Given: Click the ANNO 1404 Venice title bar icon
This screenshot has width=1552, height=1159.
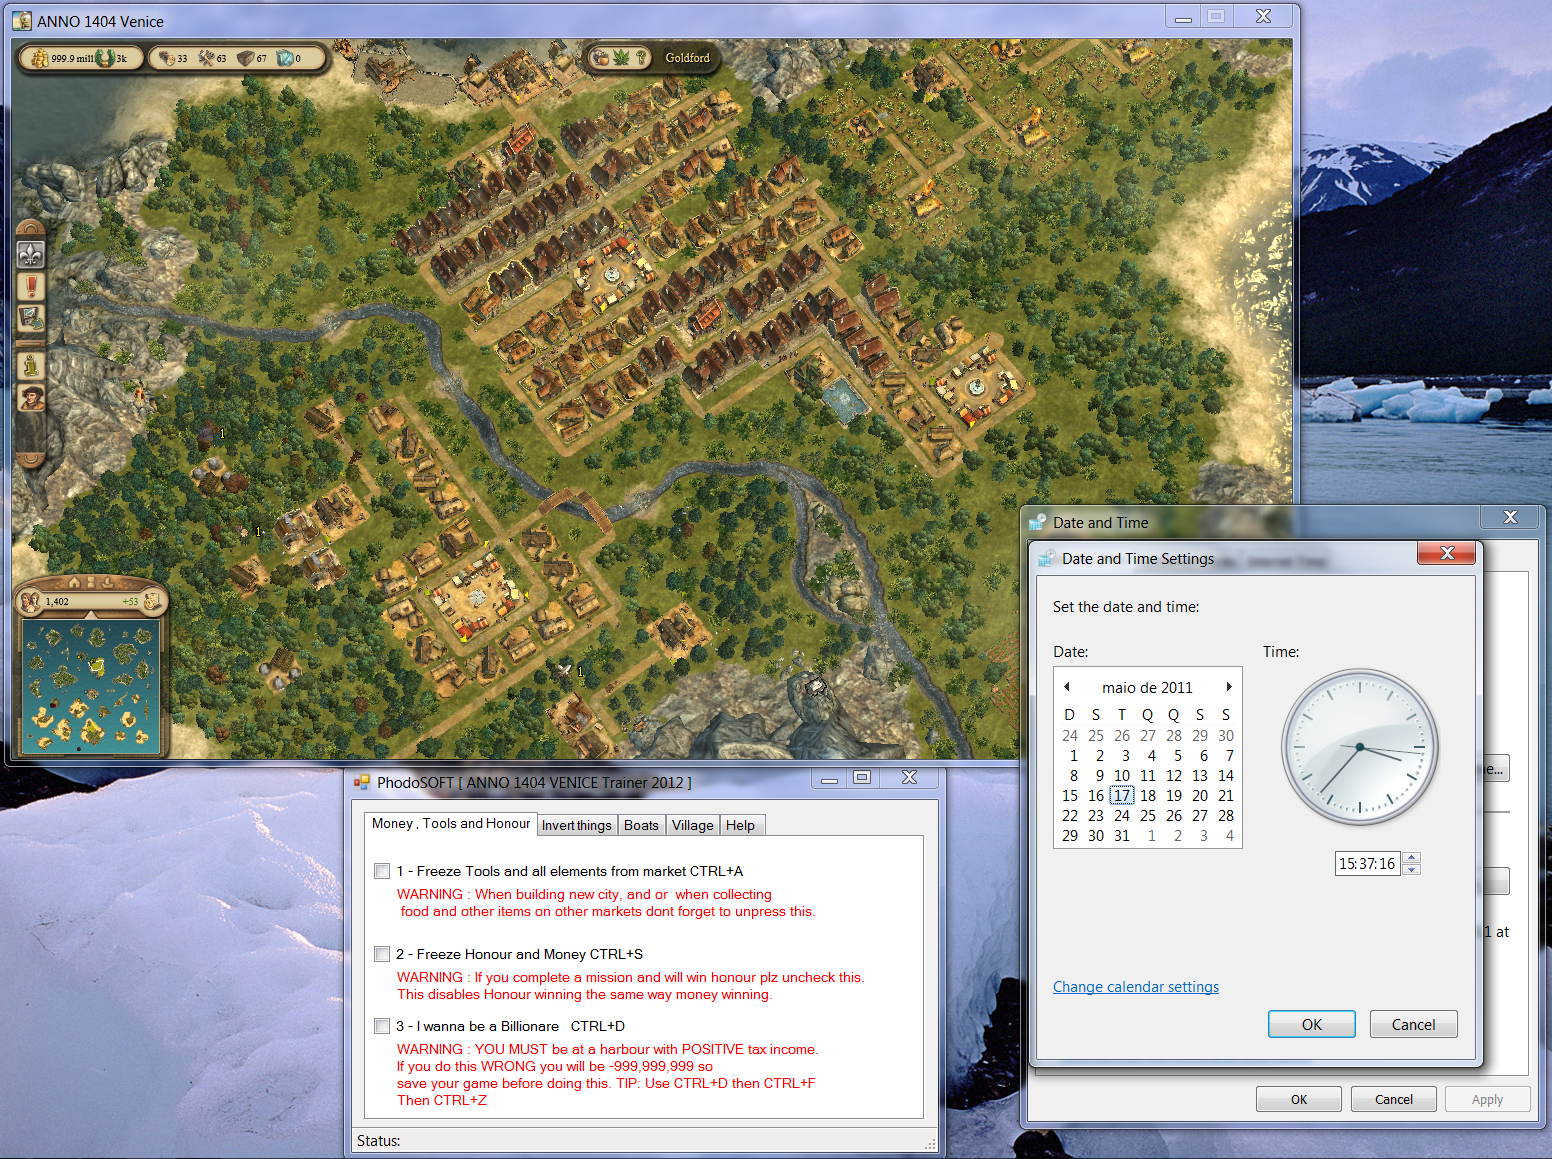Looking at the screenshot, I should coord(22,21).
